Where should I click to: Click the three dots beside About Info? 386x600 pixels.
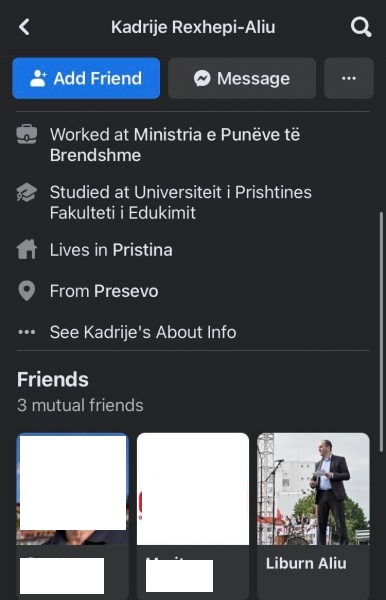27,332
